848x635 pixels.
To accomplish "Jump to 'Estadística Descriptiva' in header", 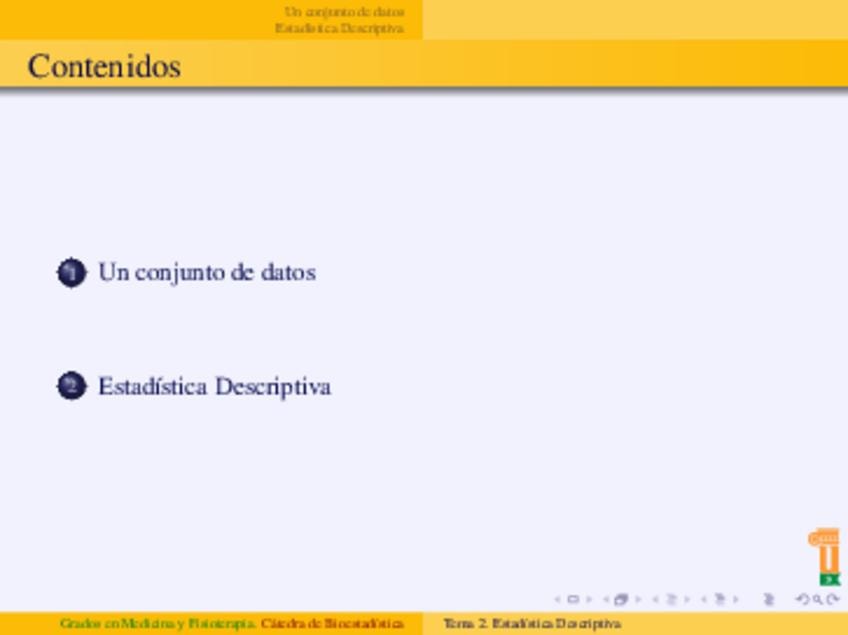I will click(x=340, y=28).
